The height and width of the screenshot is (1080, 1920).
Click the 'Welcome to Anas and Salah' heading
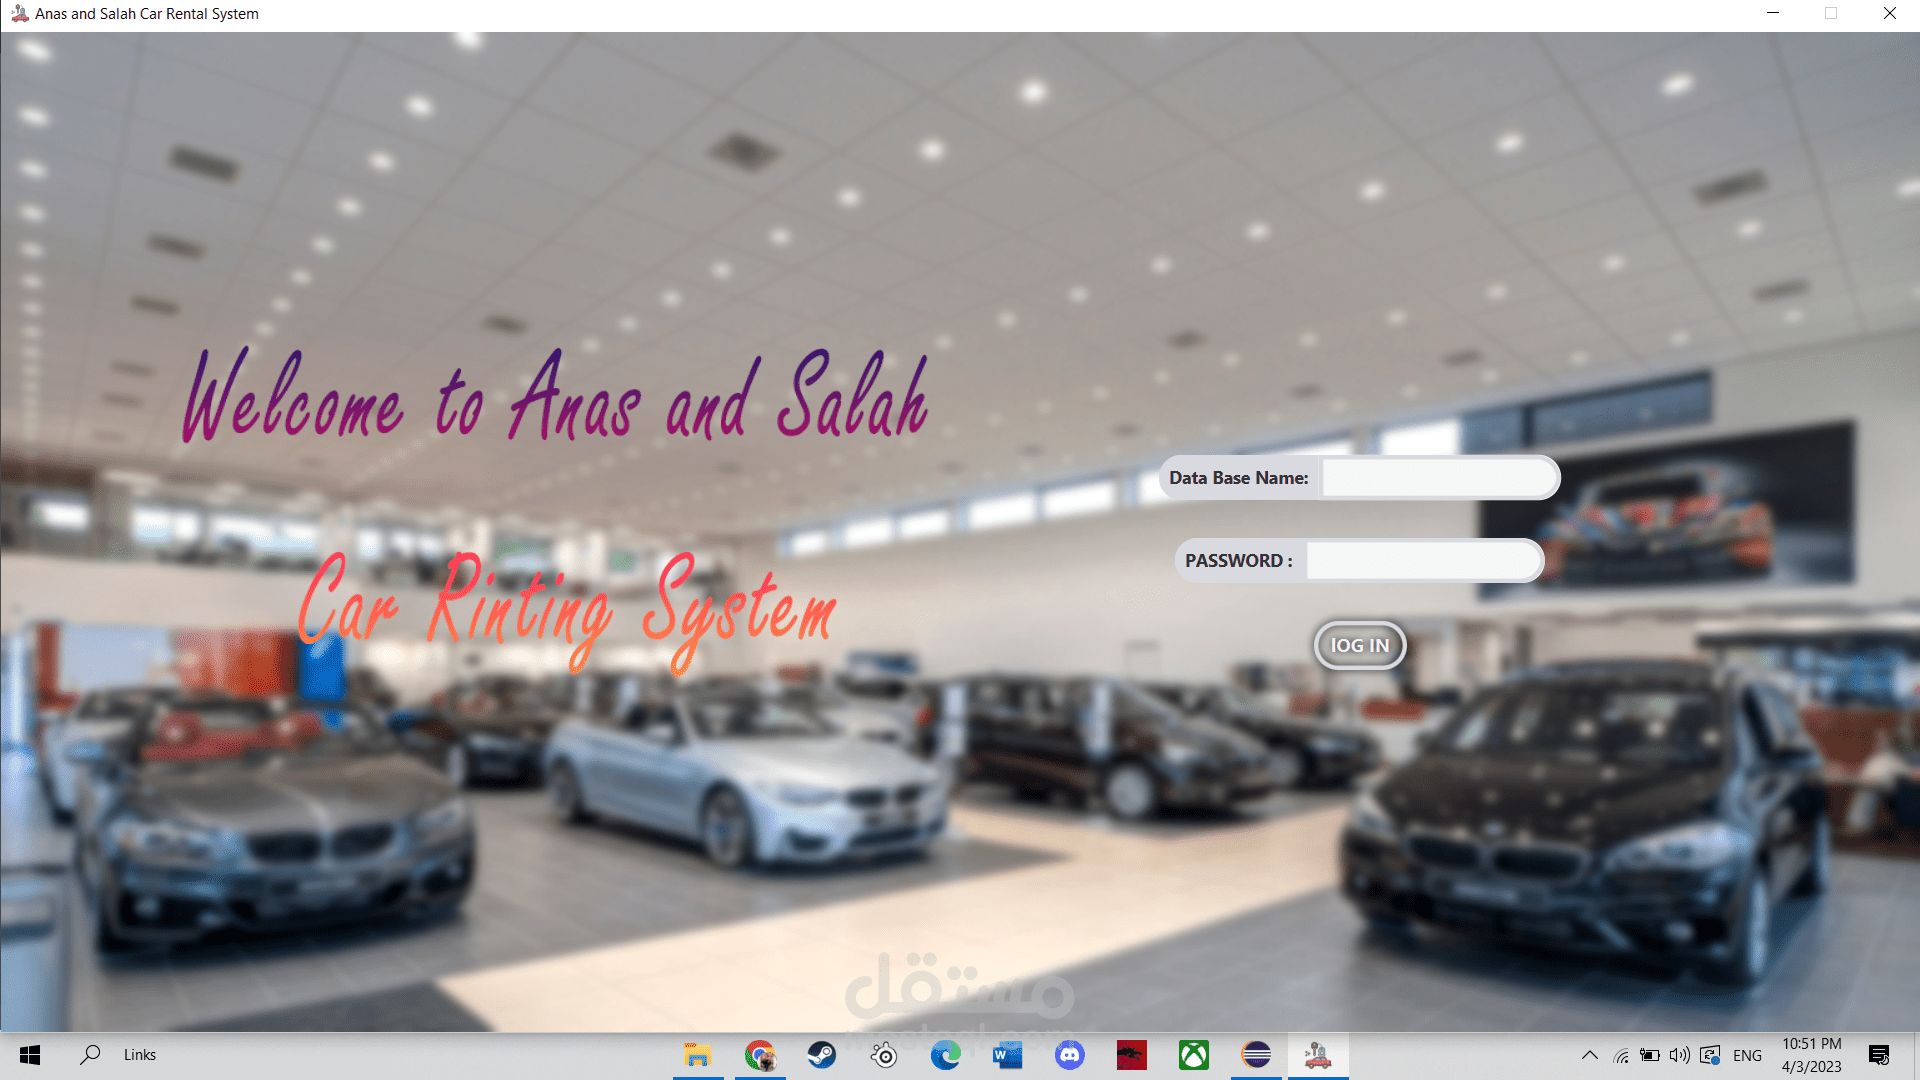pos(555,395)
